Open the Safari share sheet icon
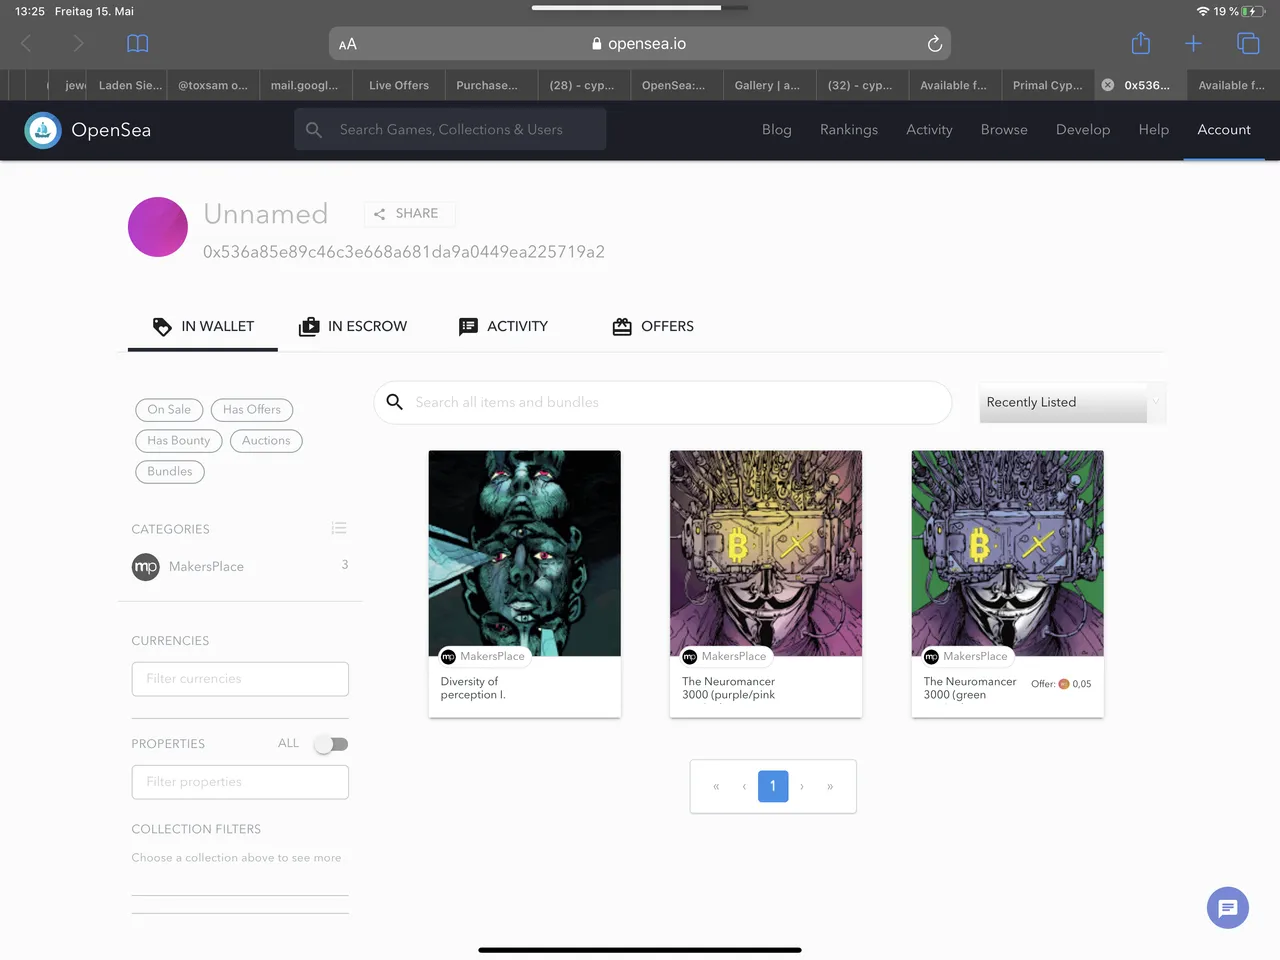This screenshot has width=1280, height=960. pyautogui.click(x=1141, y=43)
